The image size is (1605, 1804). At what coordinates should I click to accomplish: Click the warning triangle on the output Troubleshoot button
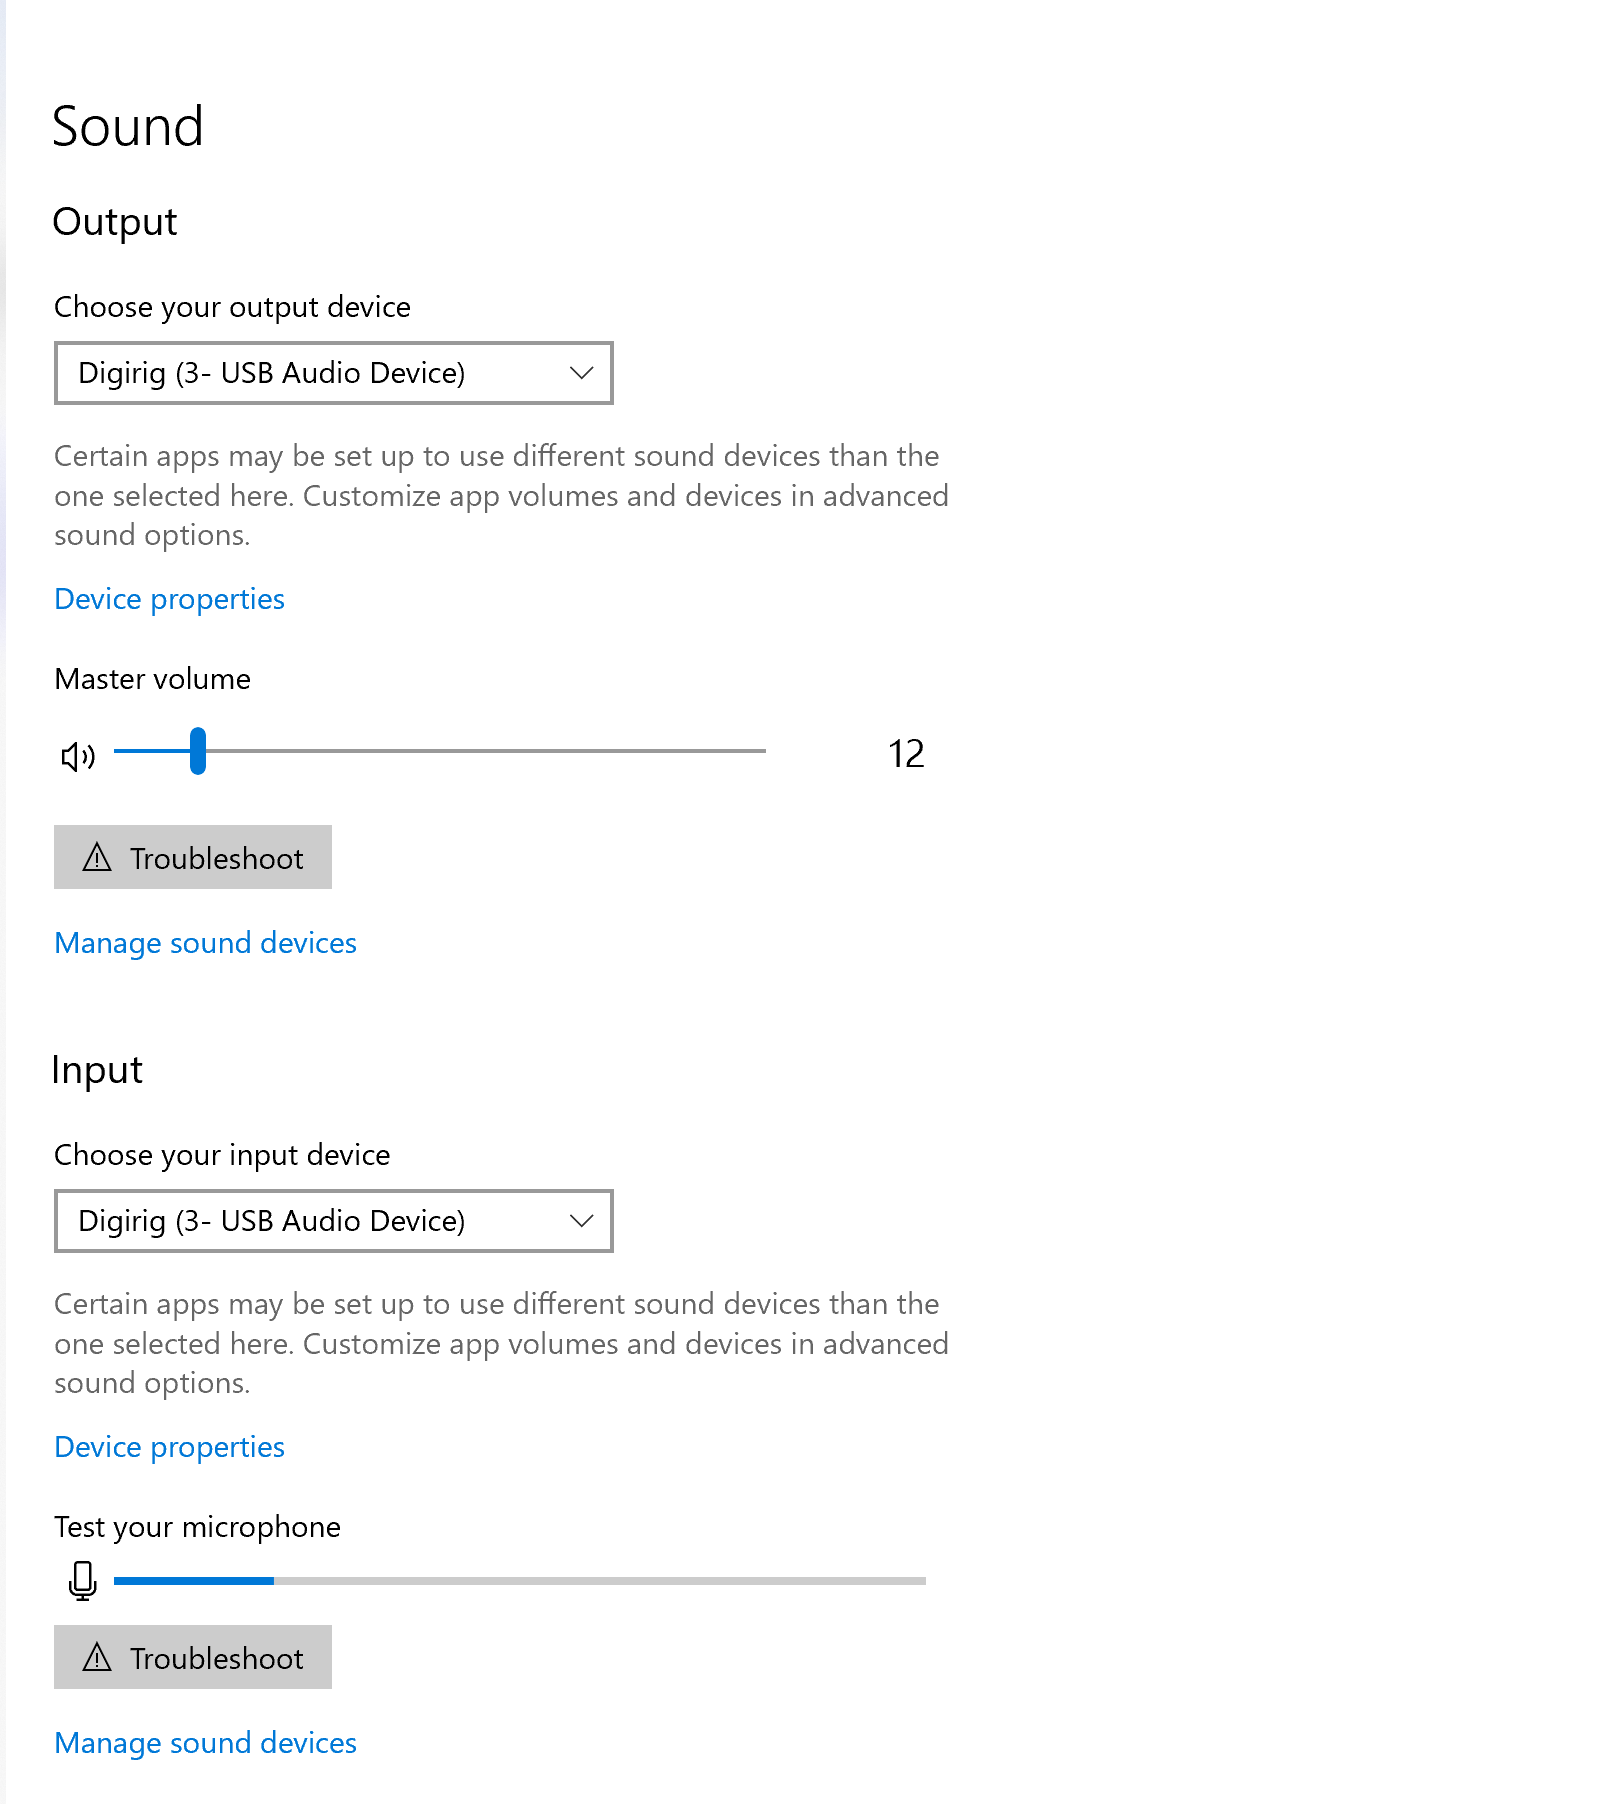point(97,857)
